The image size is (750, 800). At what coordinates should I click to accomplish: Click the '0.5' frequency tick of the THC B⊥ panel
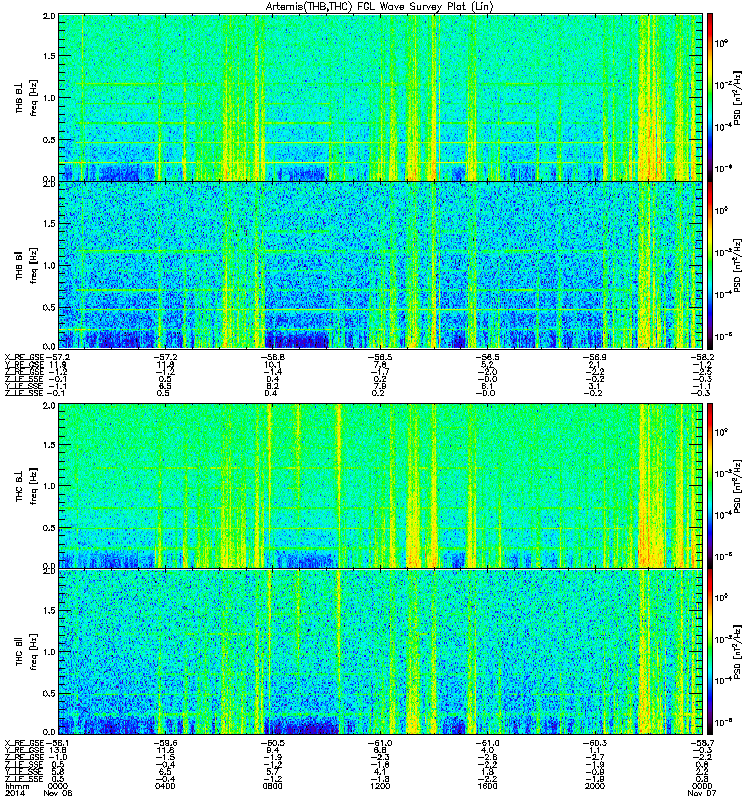[49, 528]
